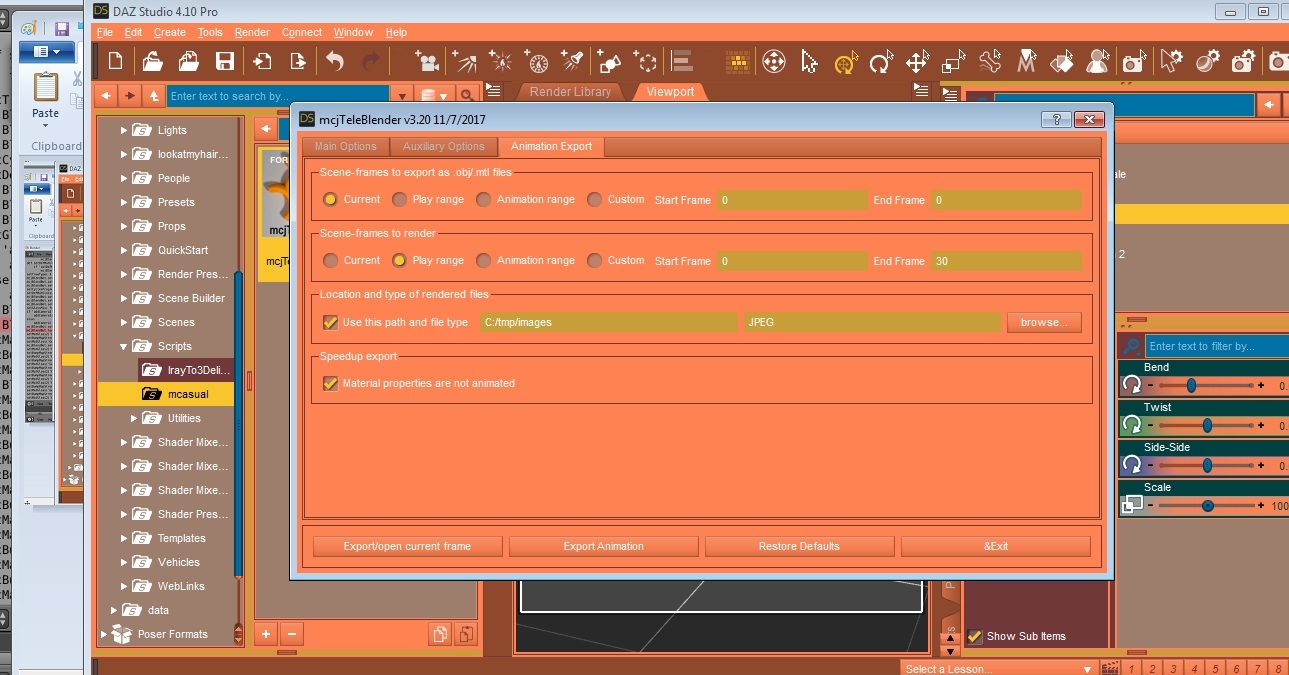The image size is (1289, 675).
Task: Open the Render menu
Action: coord(252,32)
